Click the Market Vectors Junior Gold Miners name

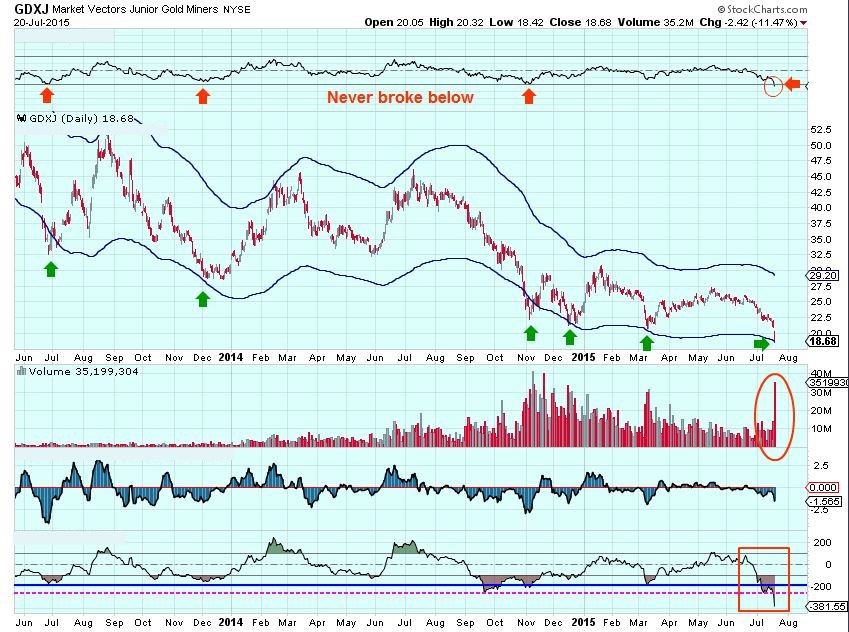[135, 9]
